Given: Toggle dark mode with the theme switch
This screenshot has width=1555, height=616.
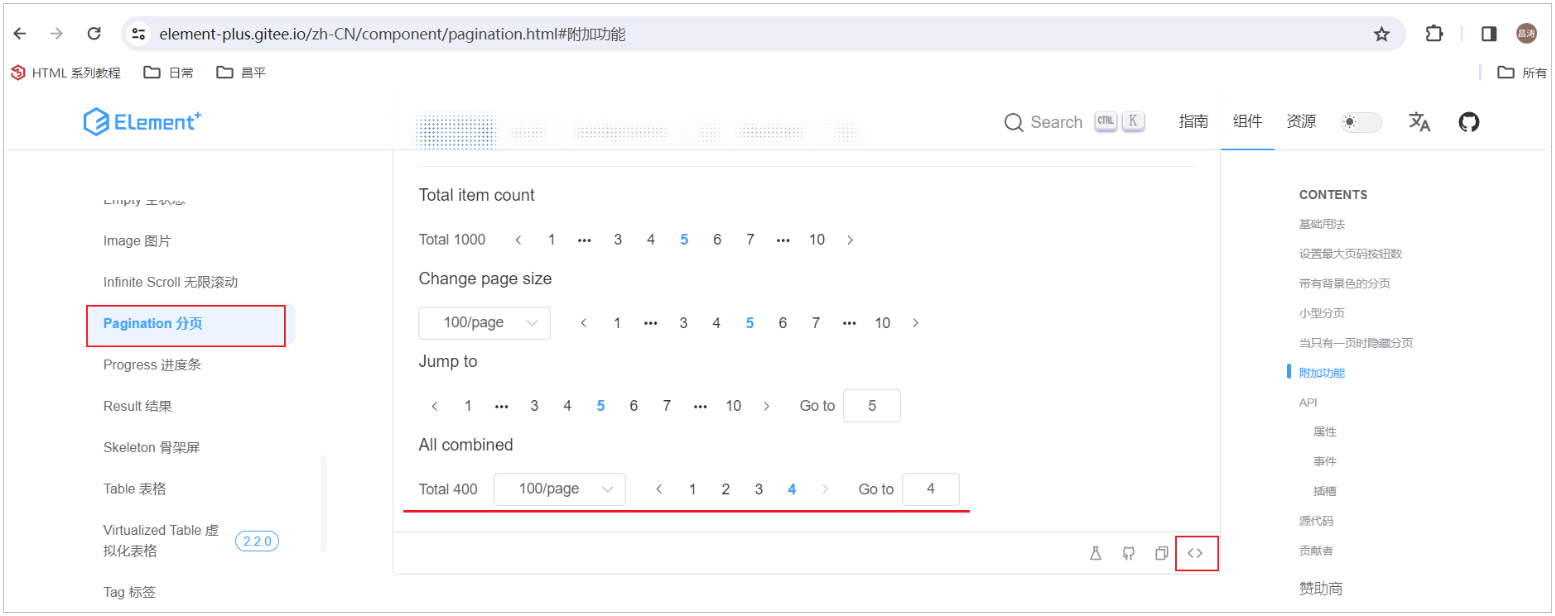Looking at the screenshot, I should pos(1360,121).
